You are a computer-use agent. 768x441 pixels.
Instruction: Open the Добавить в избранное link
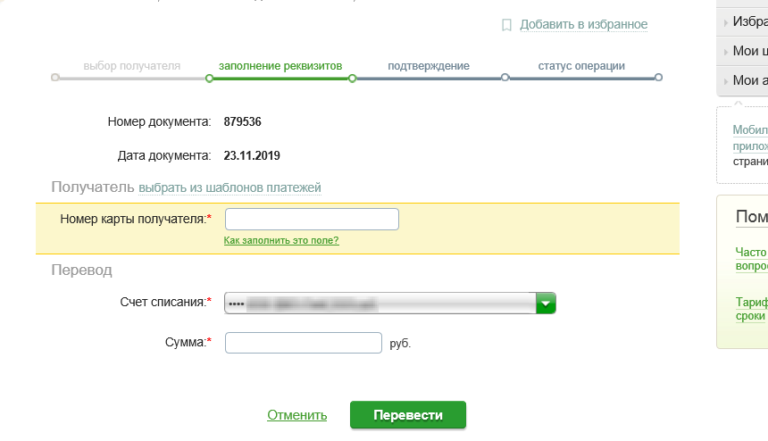click(x=583, y=25)
